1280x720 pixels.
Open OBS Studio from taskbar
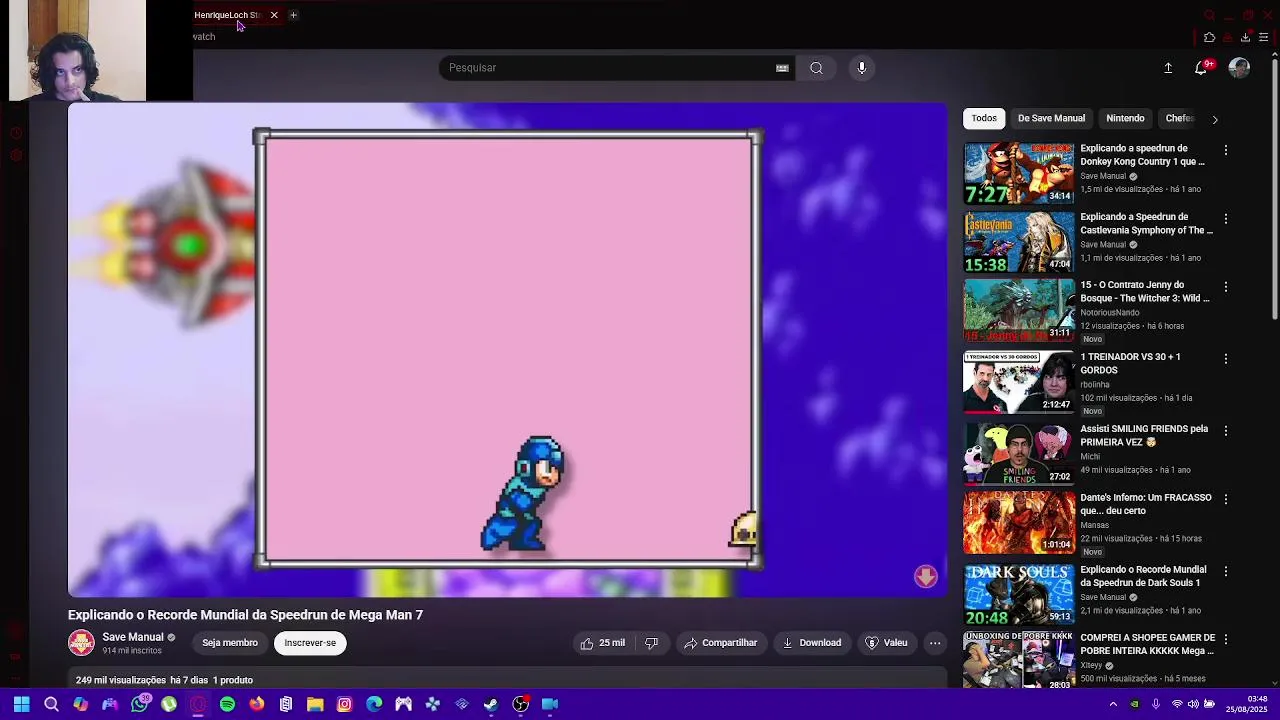point(521,704)
